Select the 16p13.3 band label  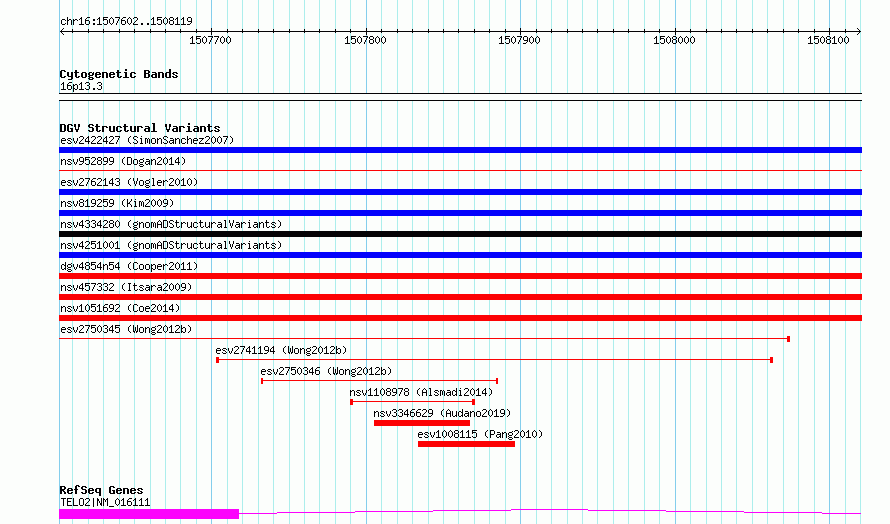(x=81, y=86)
